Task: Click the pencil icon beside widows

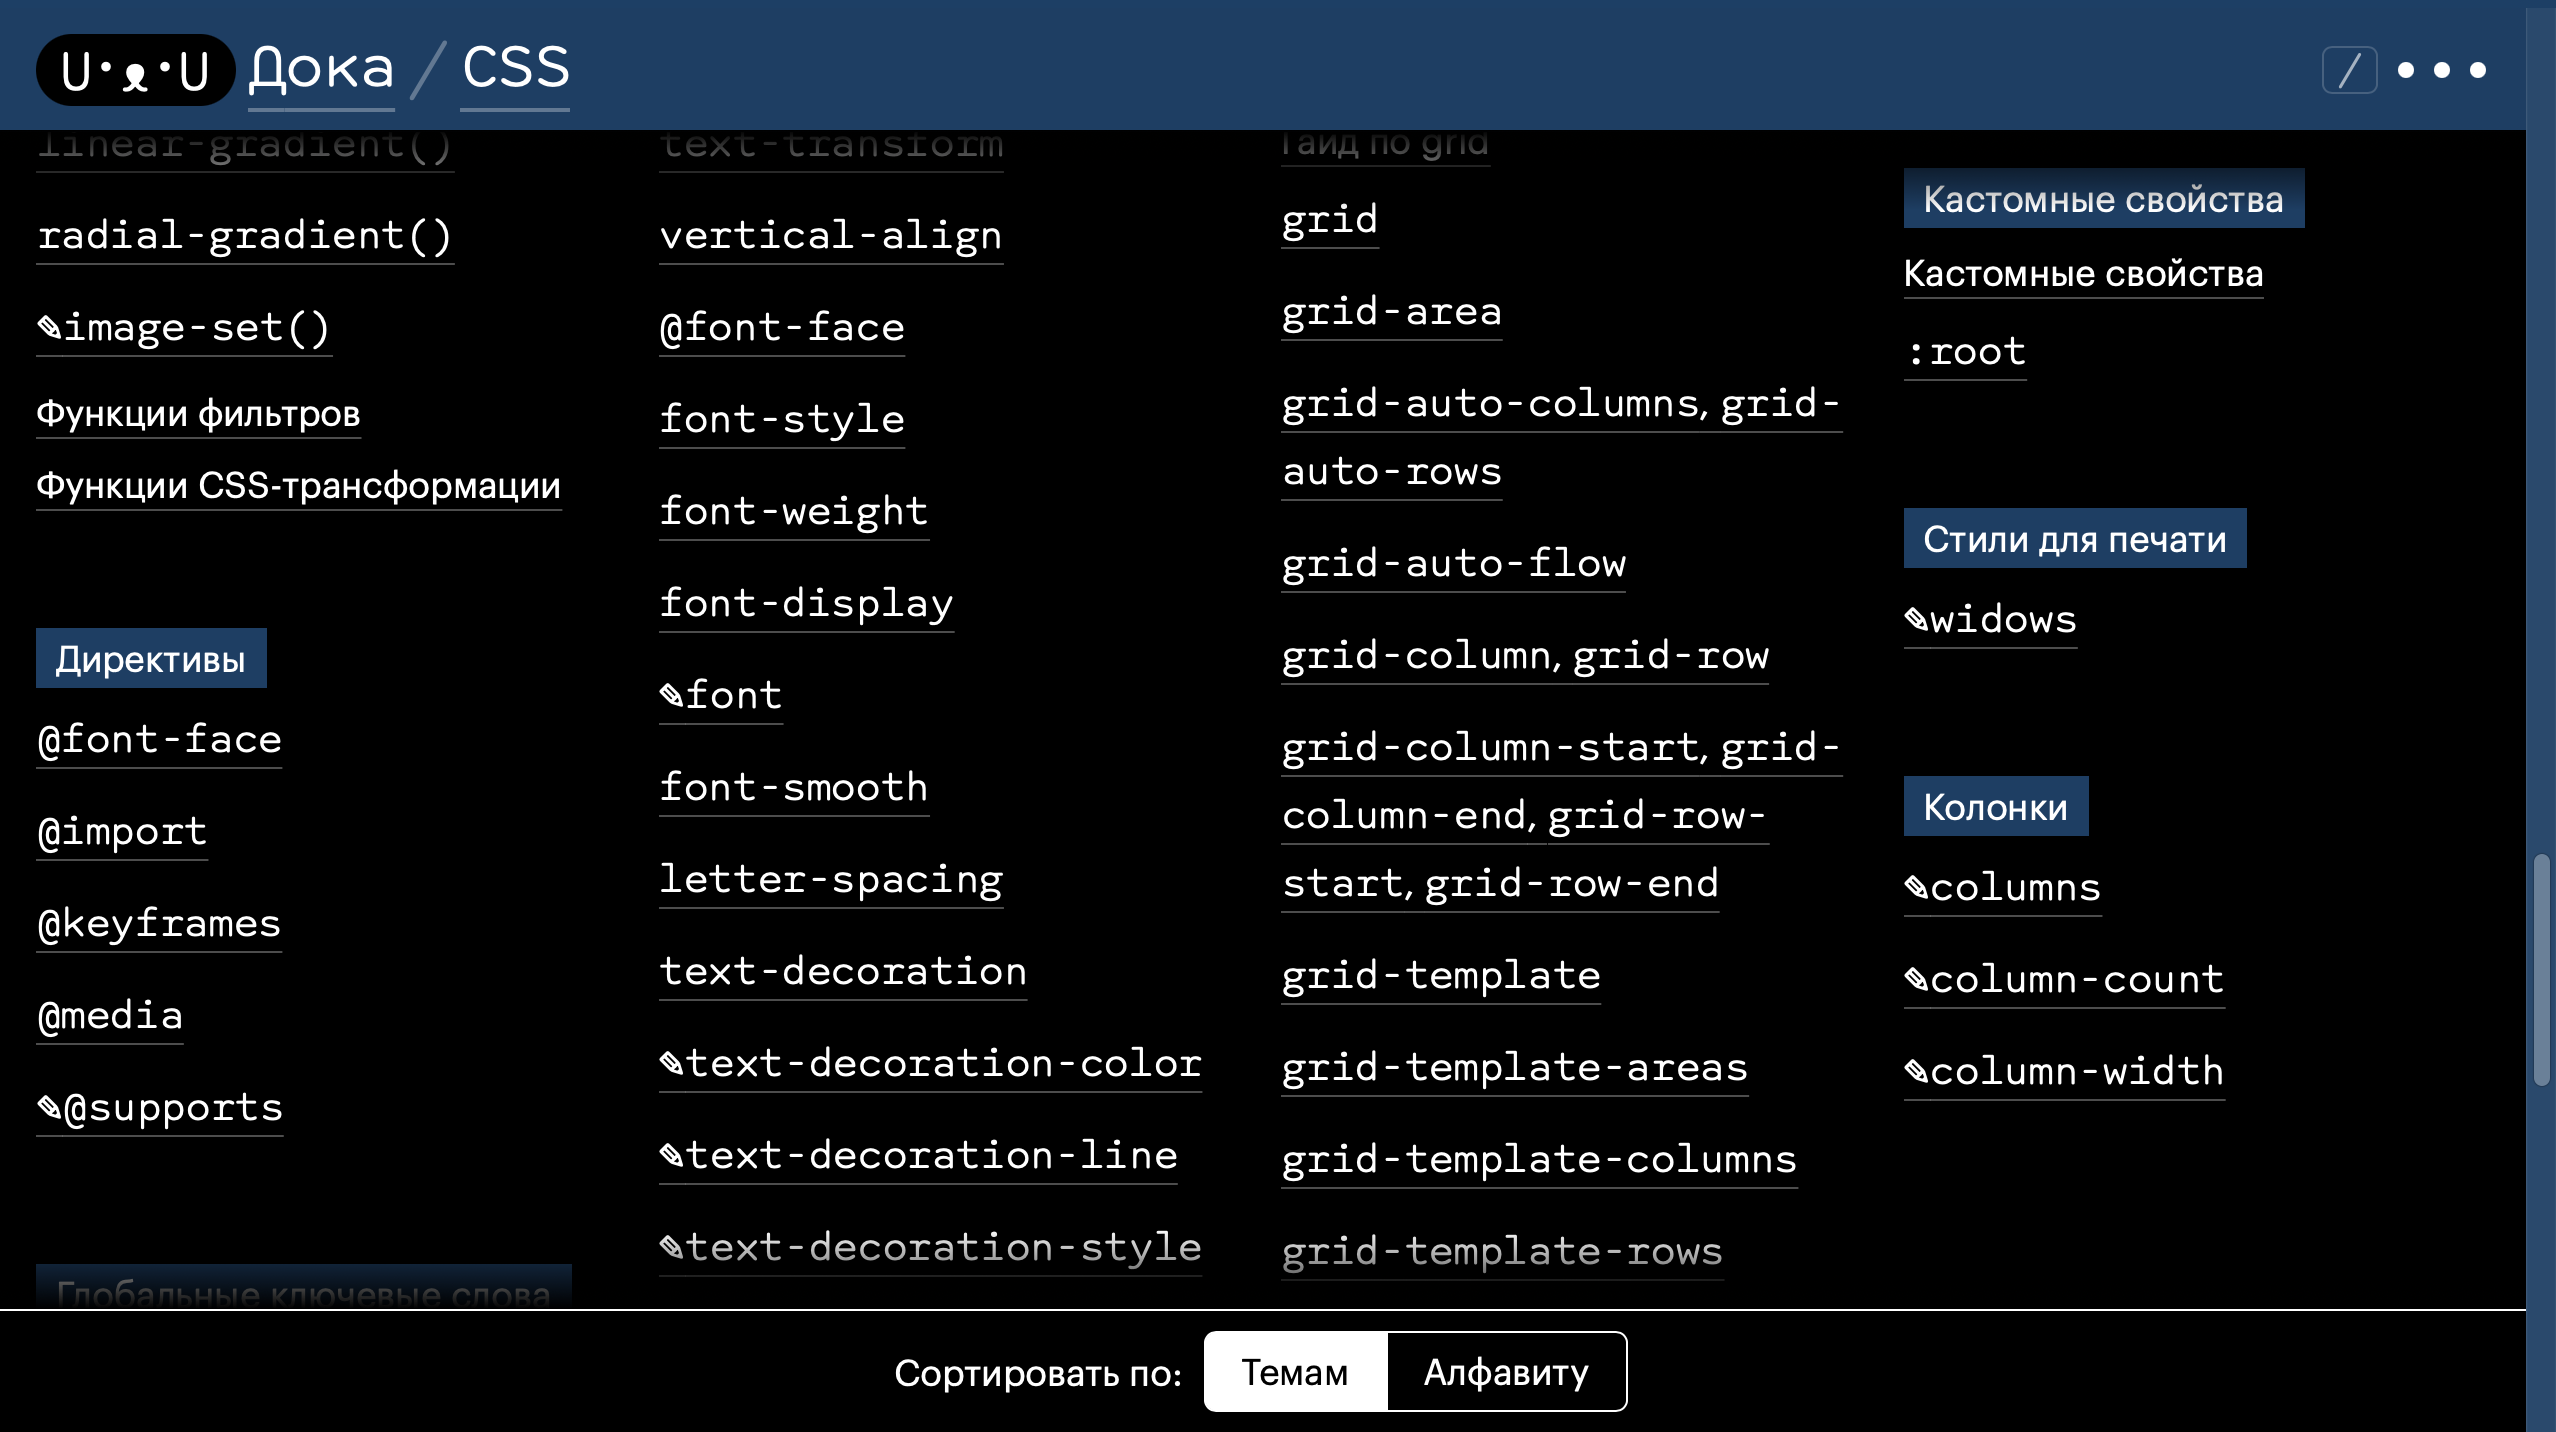Action: tap(1918, 620)
